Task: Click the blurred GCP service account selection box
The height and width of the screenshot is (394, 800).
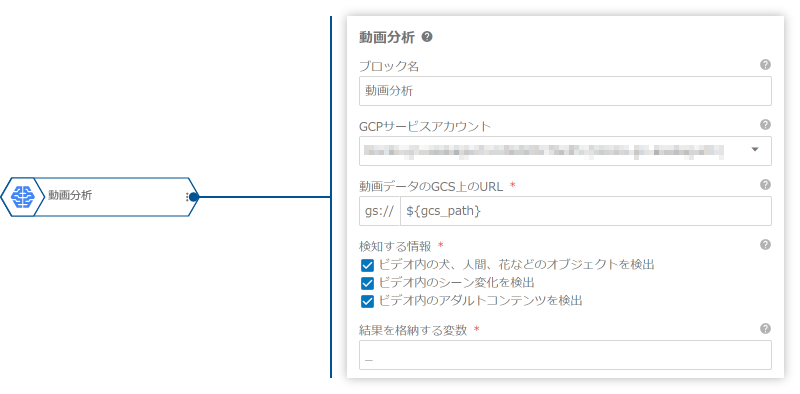Action: click(565, 151)
